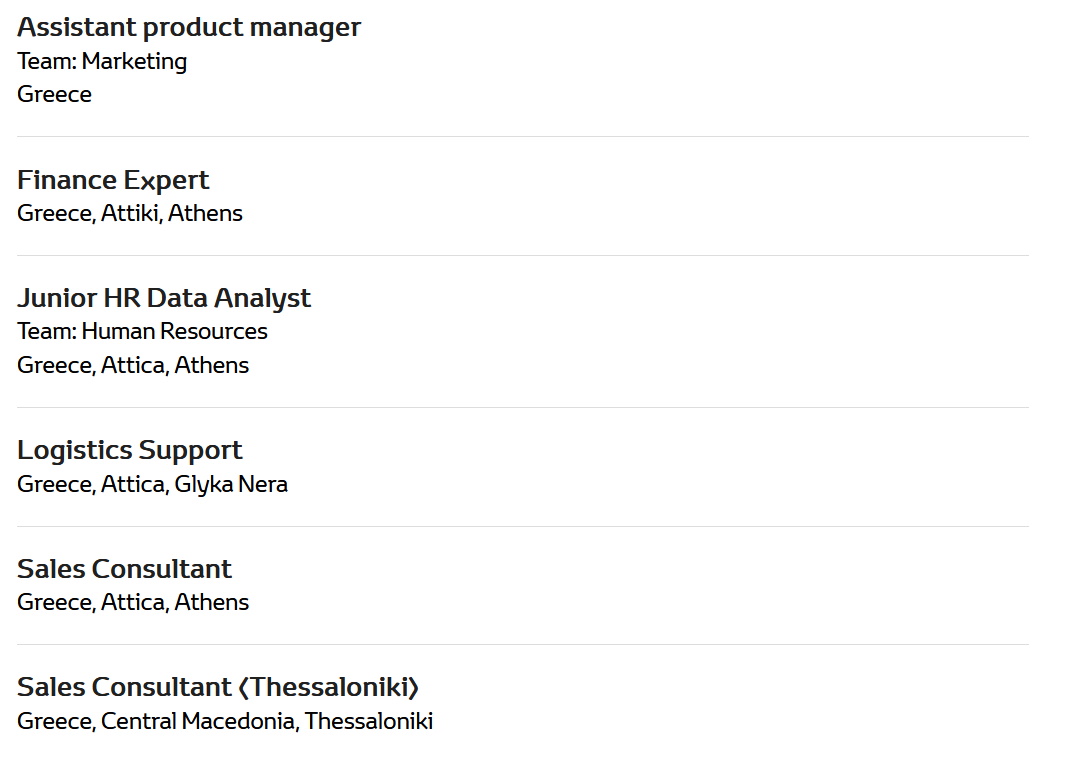Screen dimensions: 1085x757
Task: Click Athens location under Sales Consultant
Action: pos(211,602)
